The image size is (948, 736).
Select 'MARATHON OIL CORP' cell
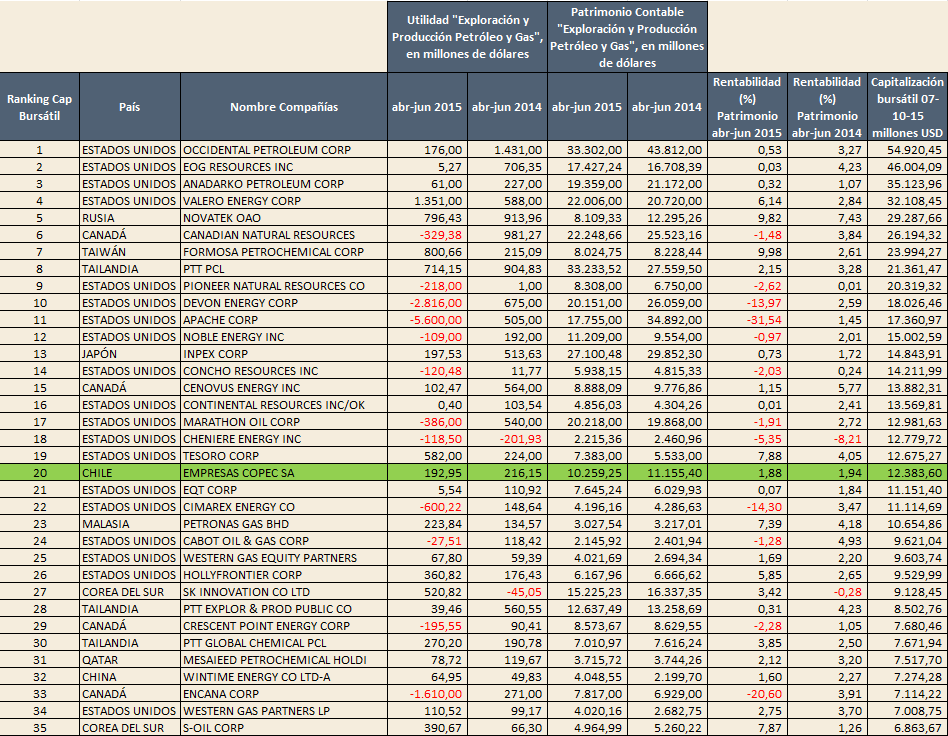[x=284, y=422]
